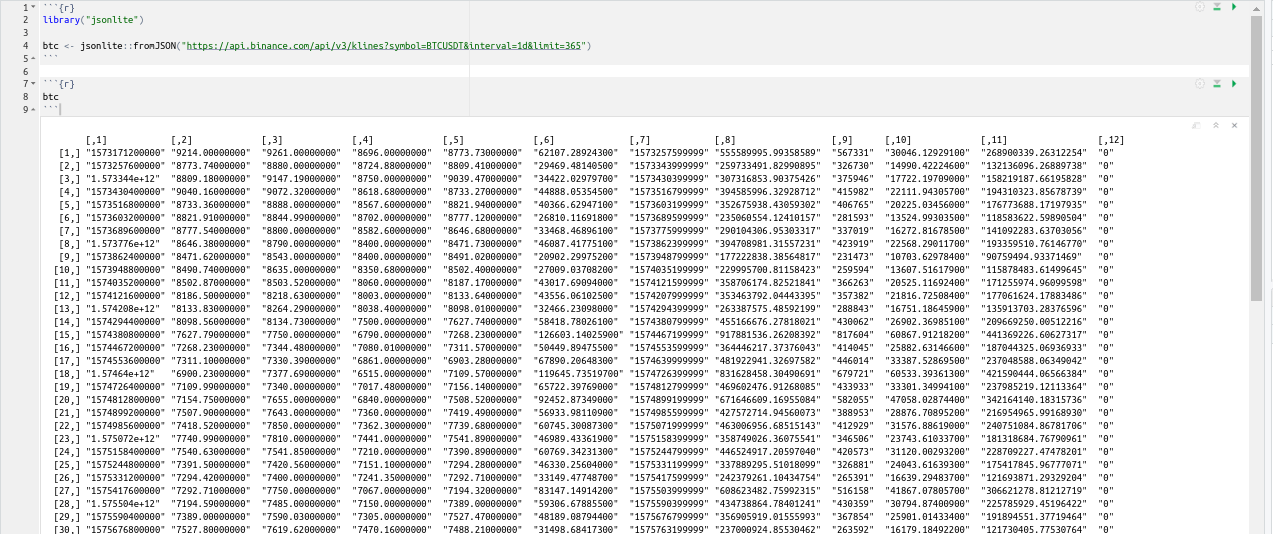1273x534 pixels.
Task: Click the value "366263" in row 11
Action: [852, 283]
